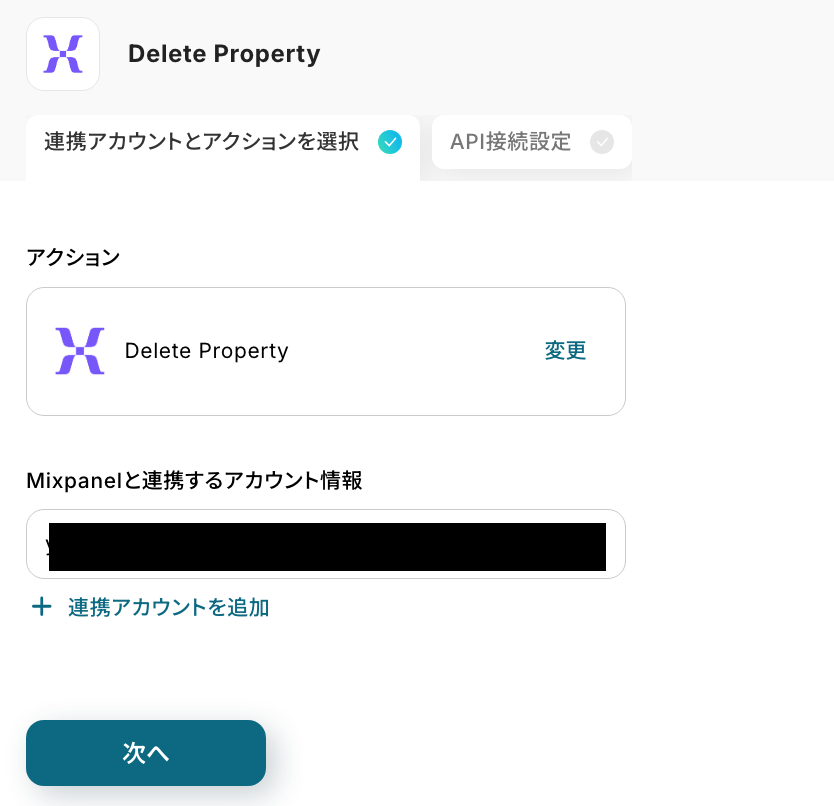Click the Mixpanelと連携するアカウント情報 label
Screen dimensions: 834x806
pyautogui.click(x=194, y=481)
